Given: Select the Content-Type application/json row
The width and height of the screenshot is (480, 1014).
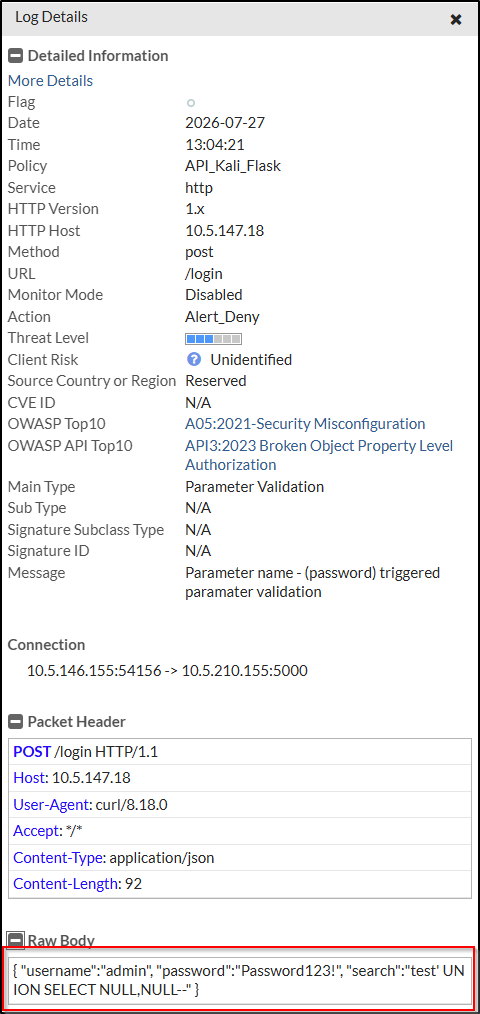Looking at the screenshot, I should click(239, 858).
